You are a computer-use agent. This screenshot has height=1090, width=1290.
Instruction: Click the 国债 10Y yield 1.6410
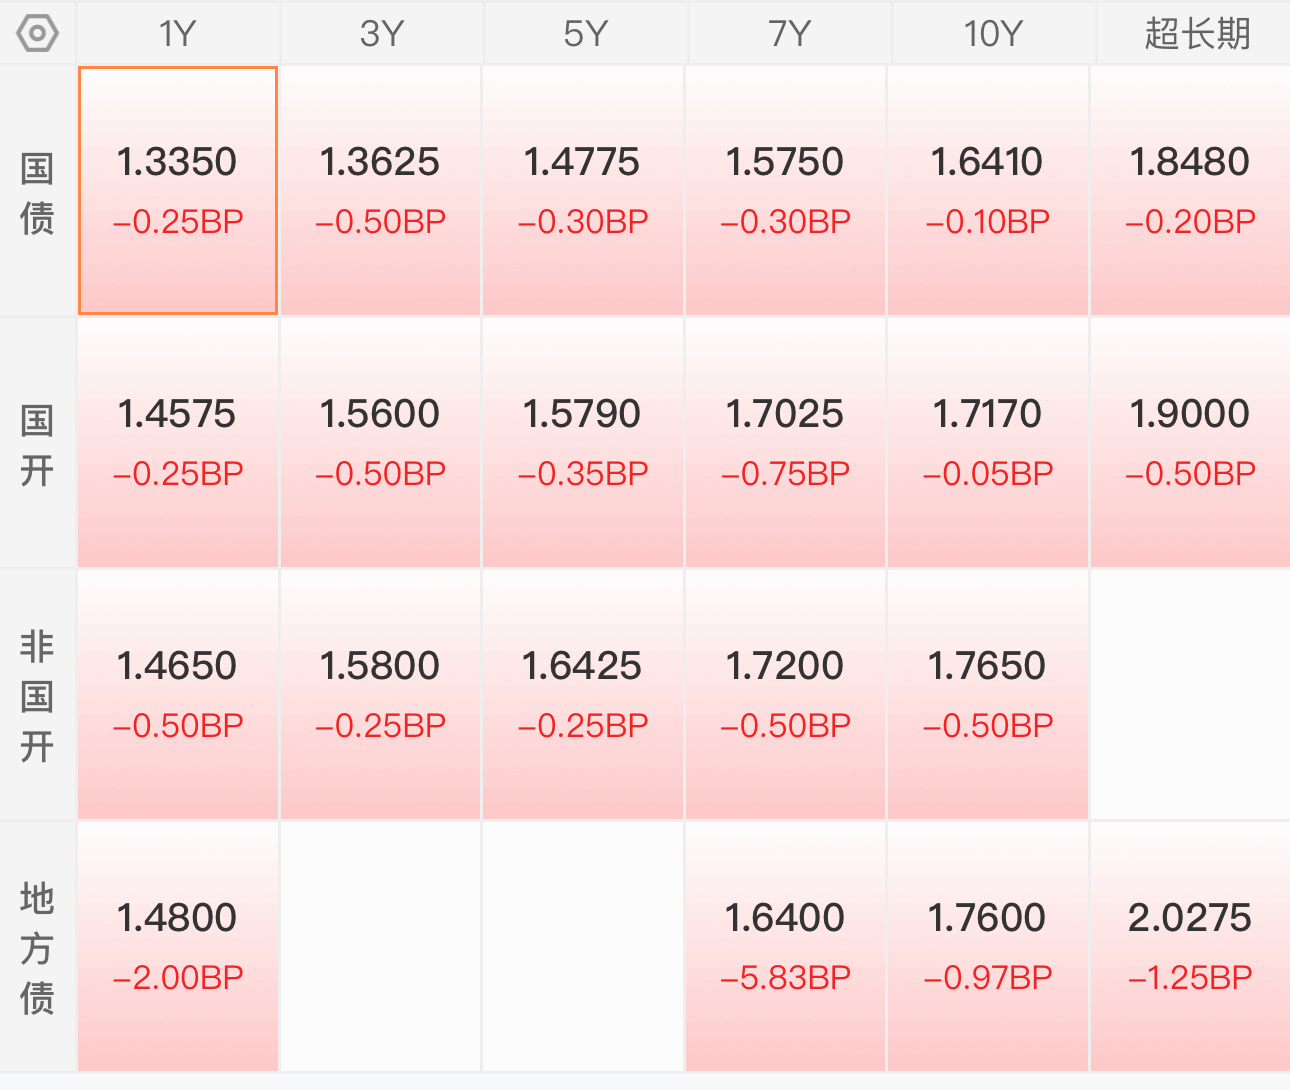click(x=987, y=162)
